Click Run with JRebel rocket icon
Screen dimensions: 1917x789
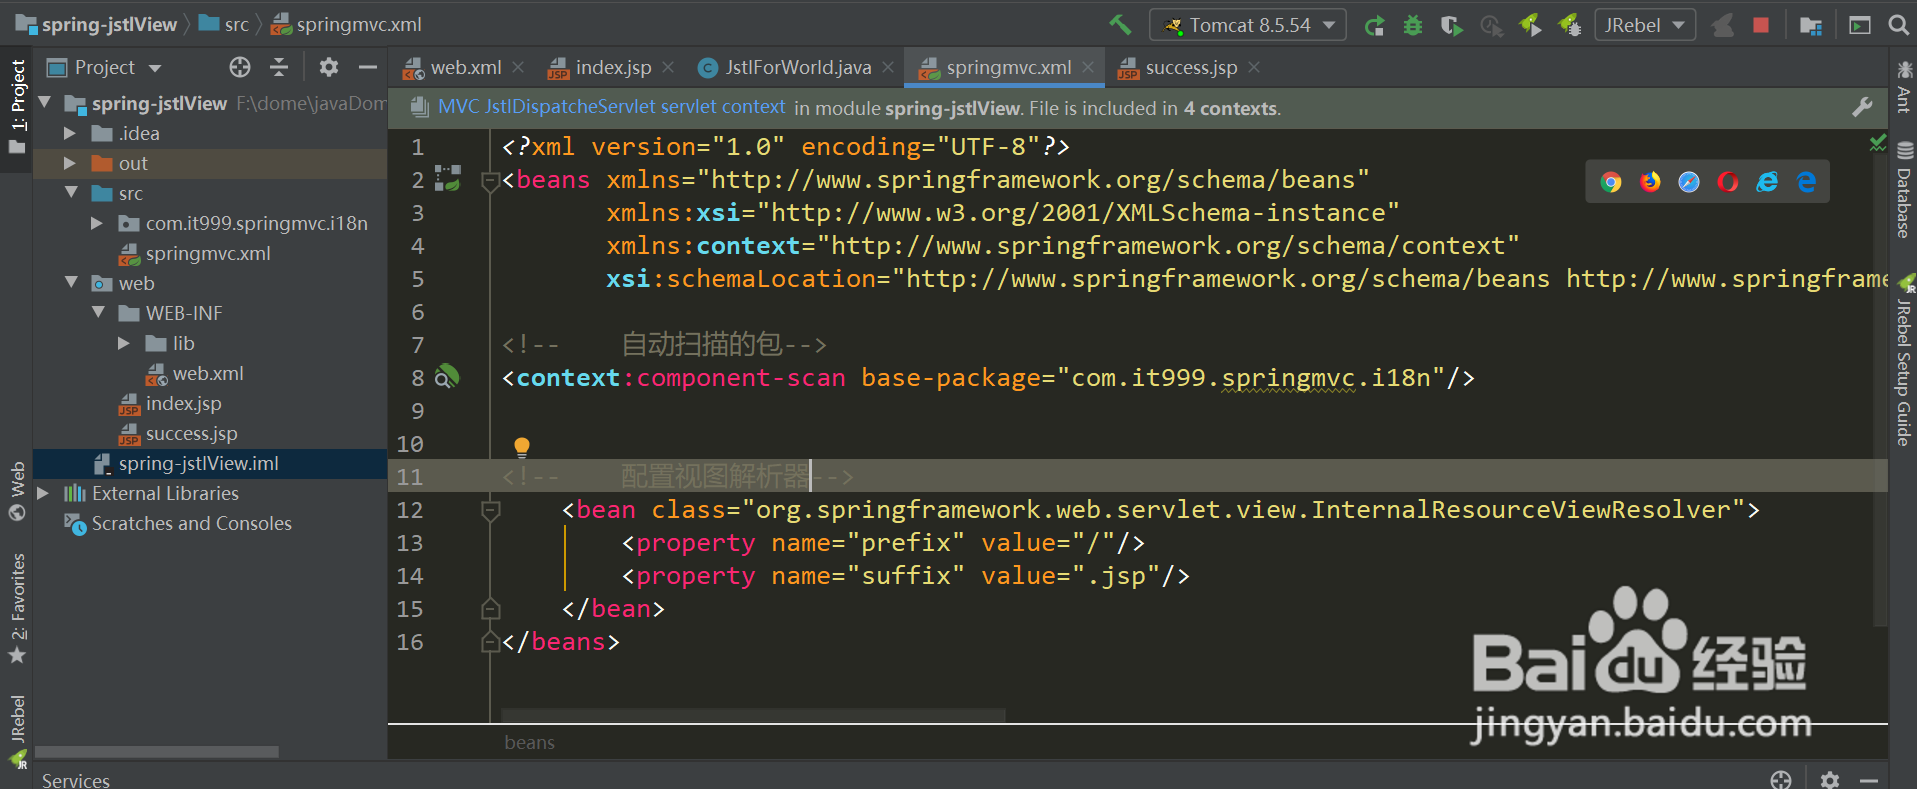[x=1530, y=26]
